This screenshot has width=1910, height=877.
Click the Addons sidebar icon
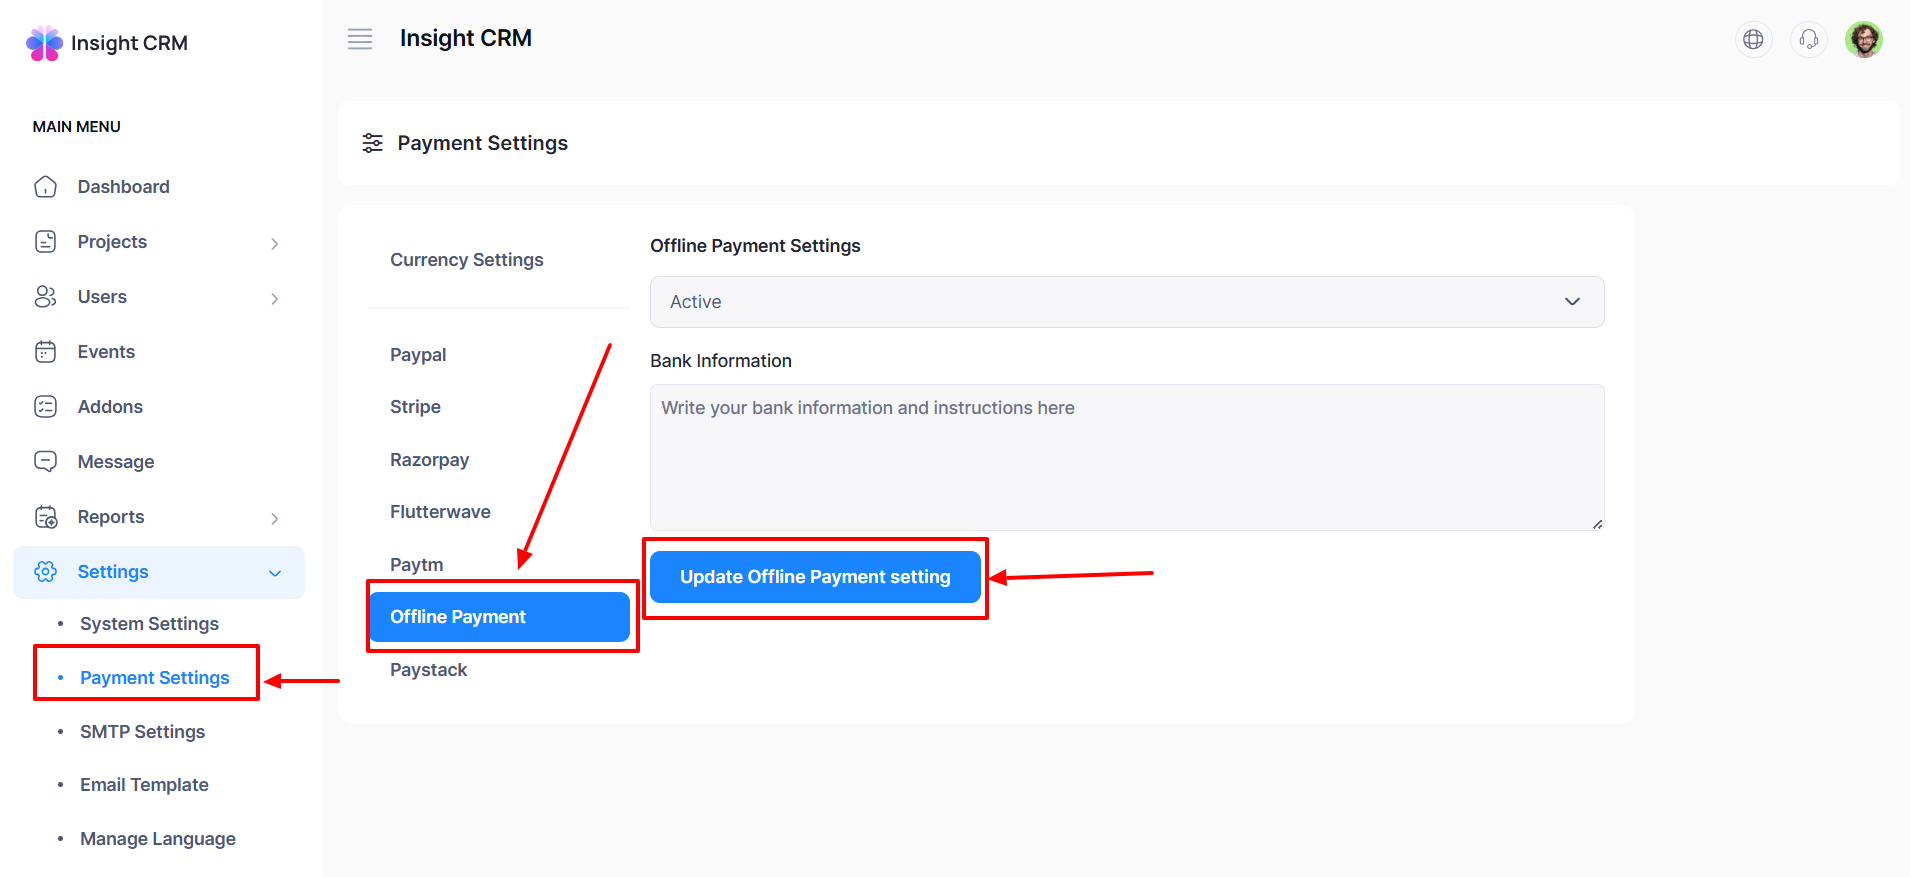pyautogui.click(x=46, y=407)
